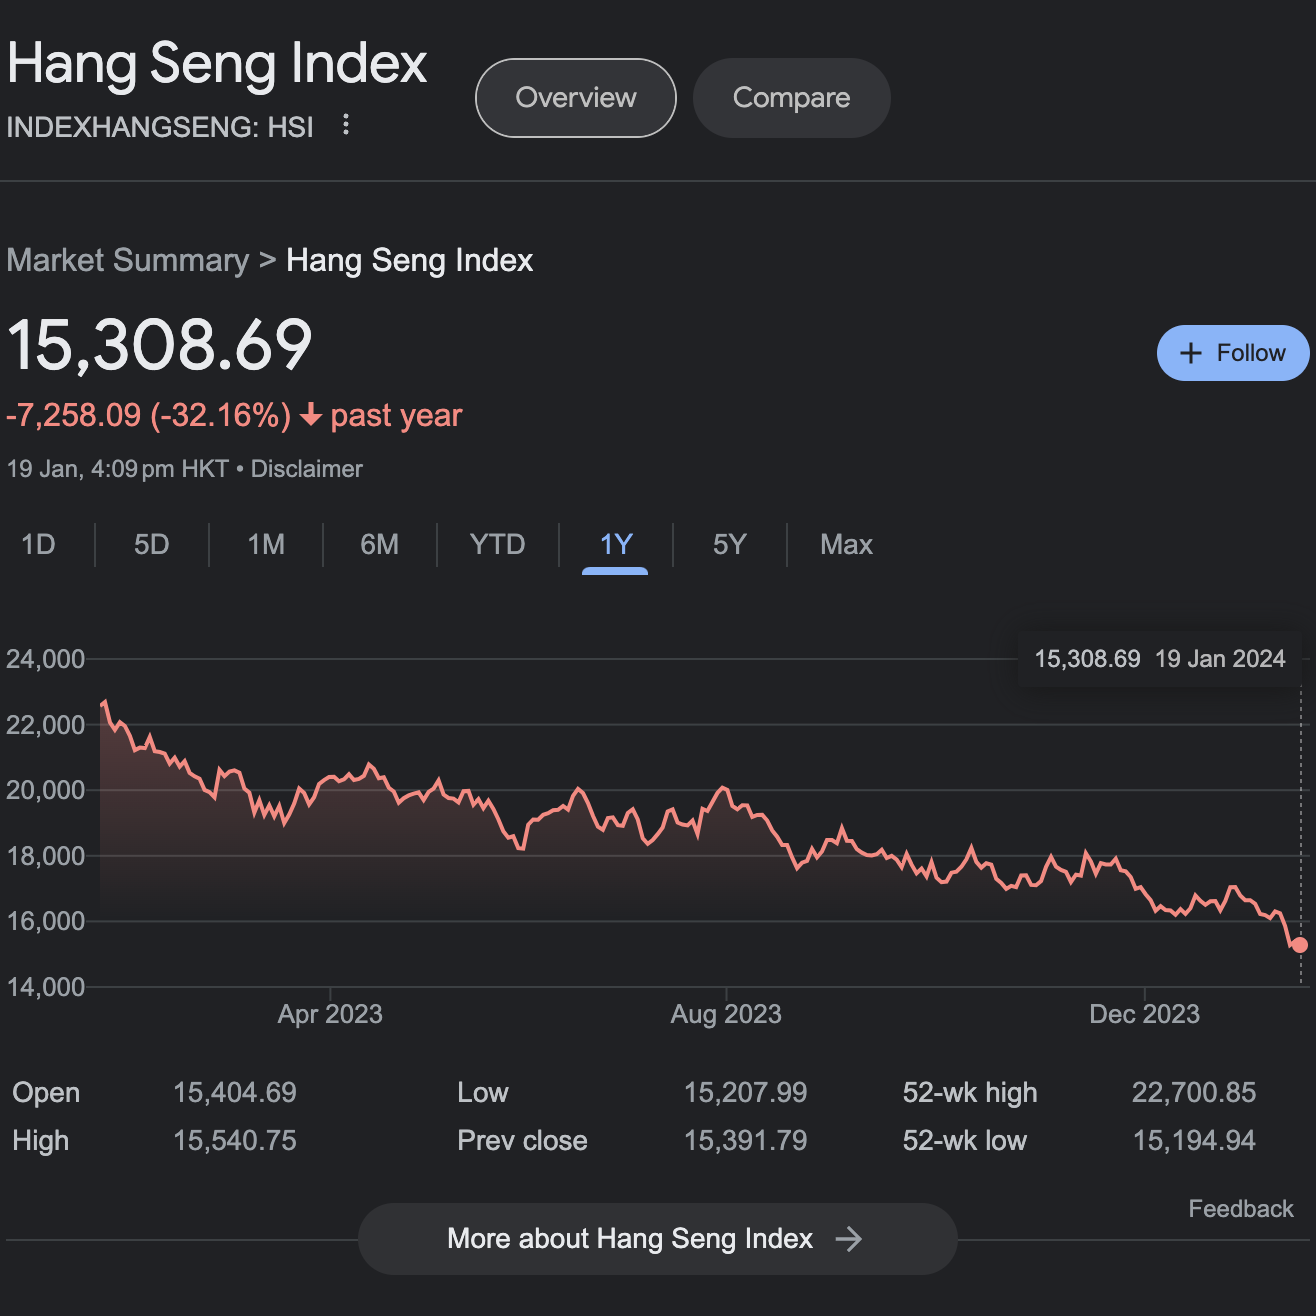The height and width of the screenshot is (1316, 1316).
Task: Click the 52-wk high stat label
Action: tap(970, 1093)
